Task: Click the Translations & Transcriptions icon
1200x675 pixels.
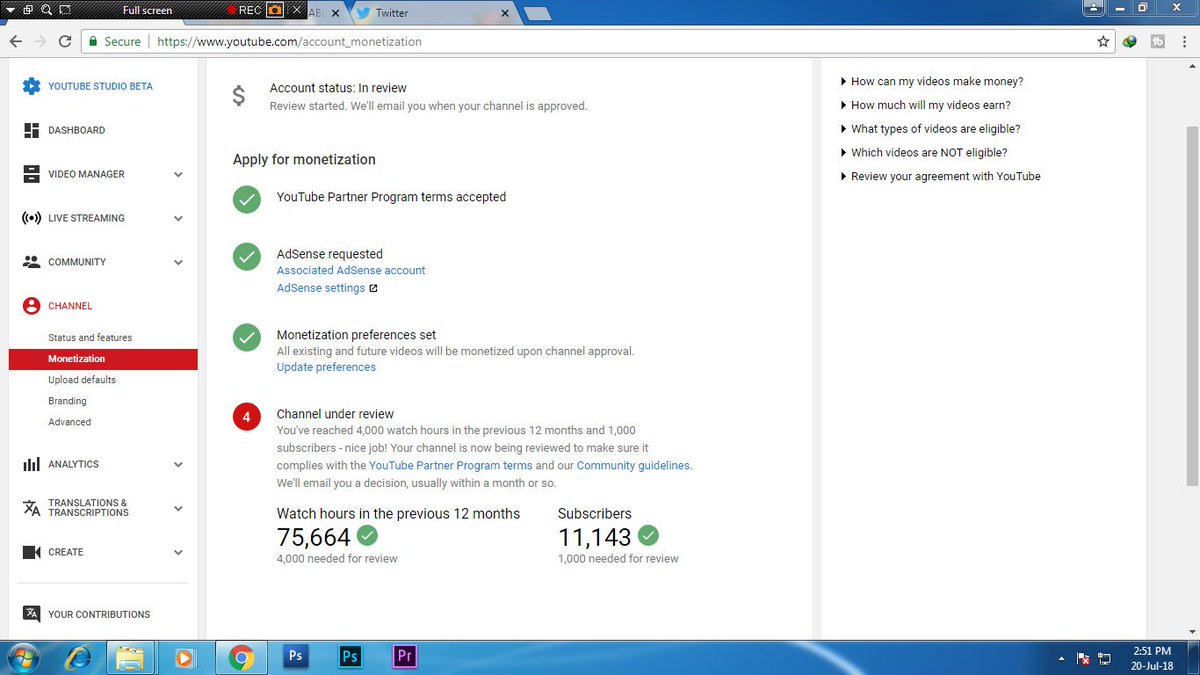Action: pyautogui.click(x=31, y=508)
